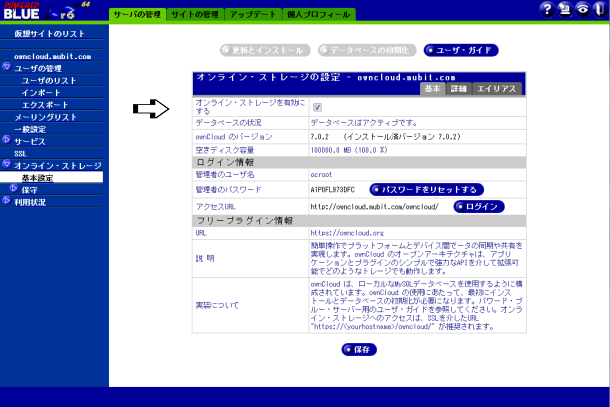Open ユーザの管理 sidebar item
The height and width of the screenshot is (407, 610).
pyautogui.click(x=38, y=68)
